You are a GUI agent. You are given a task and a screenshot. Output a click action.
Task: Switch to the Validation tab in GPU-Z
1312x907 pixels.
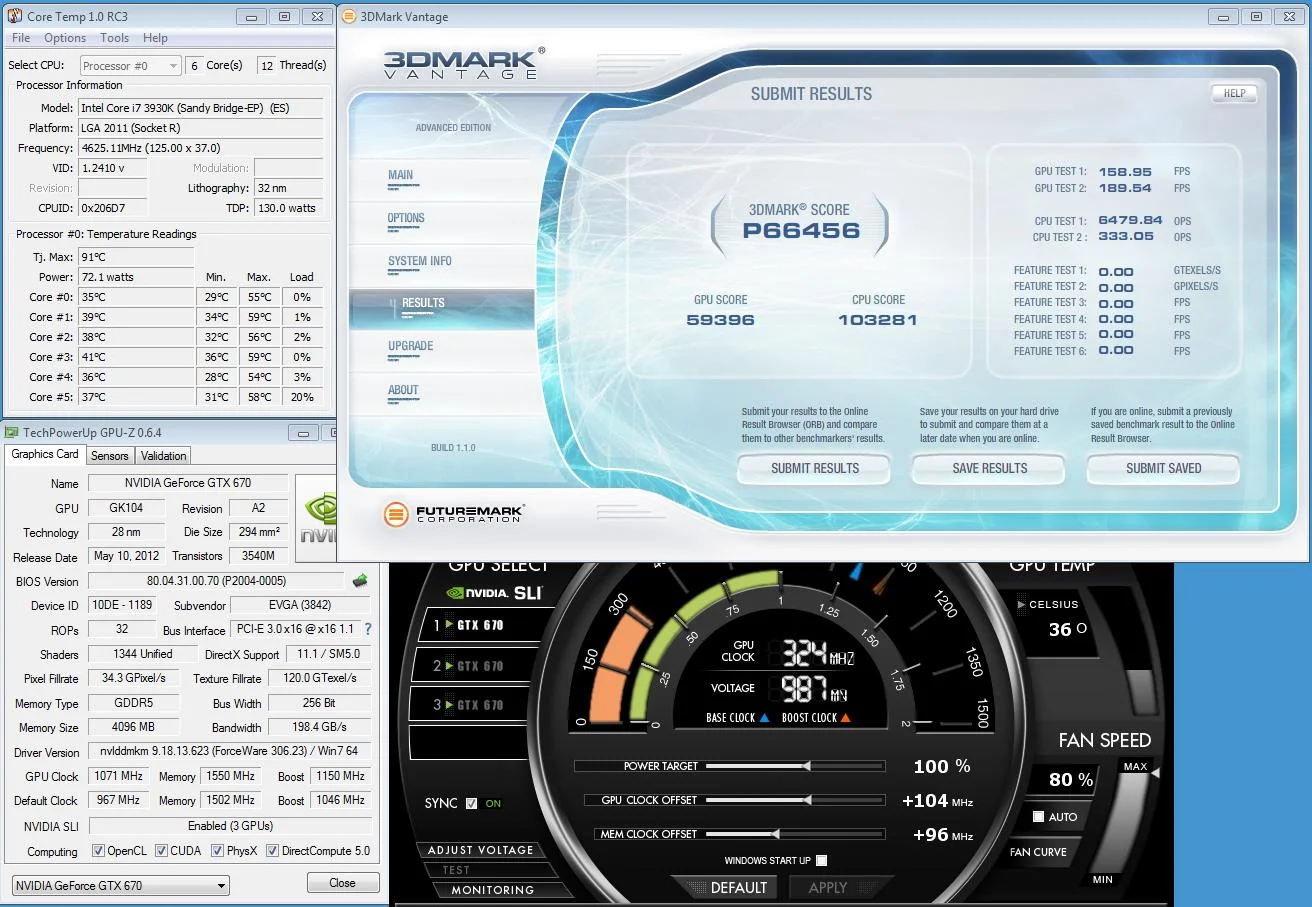point(164,455)
